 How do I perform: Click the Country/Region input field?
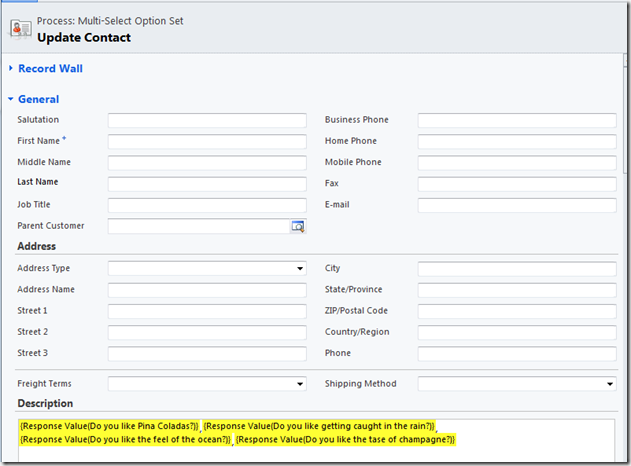(x=517, y=332)
